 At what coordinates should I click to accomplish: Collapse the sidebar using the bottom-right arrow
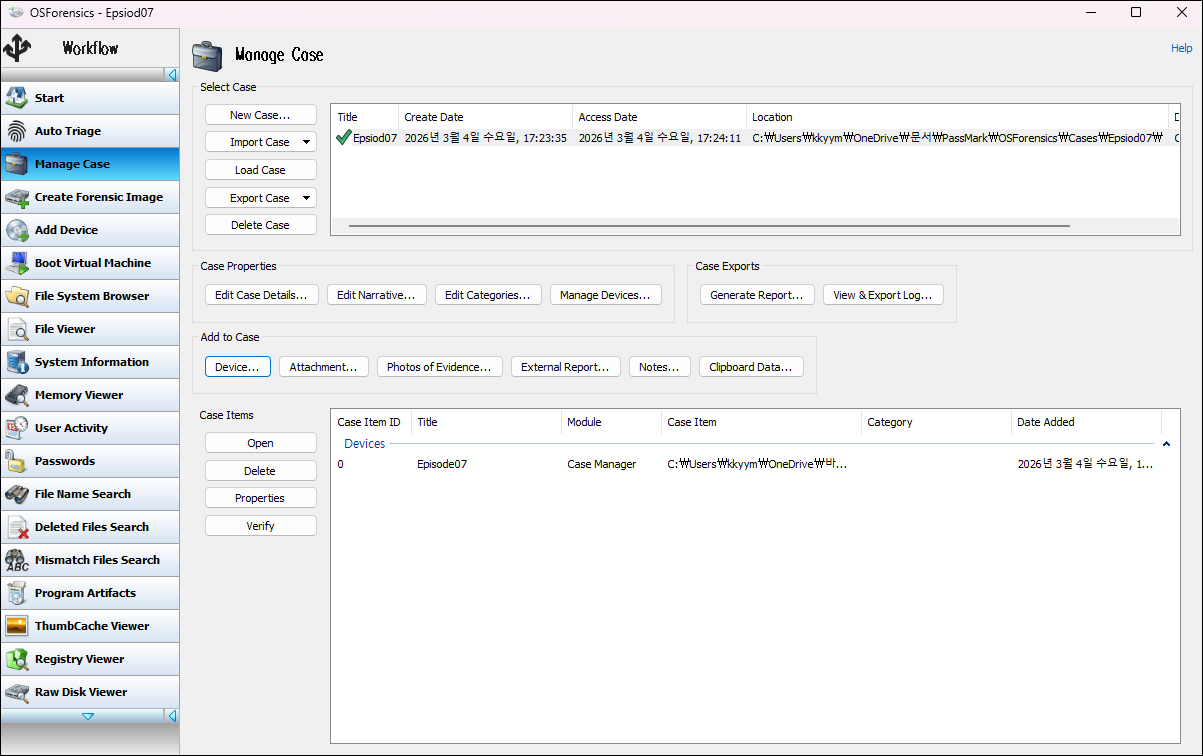pos(172,716)
